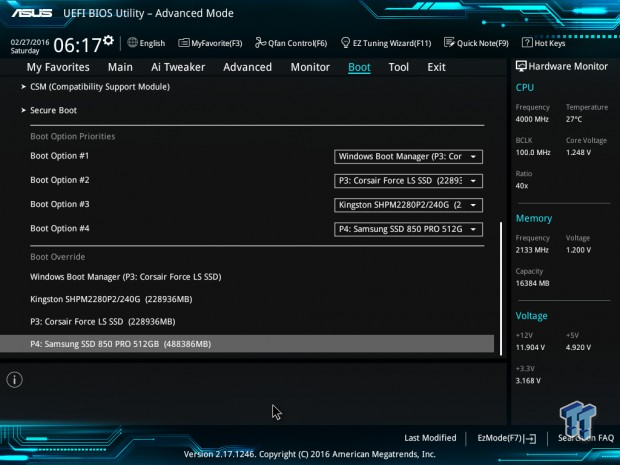Show Hot Keys question mark icon
The image size is (620, 465).
[527, 43]
